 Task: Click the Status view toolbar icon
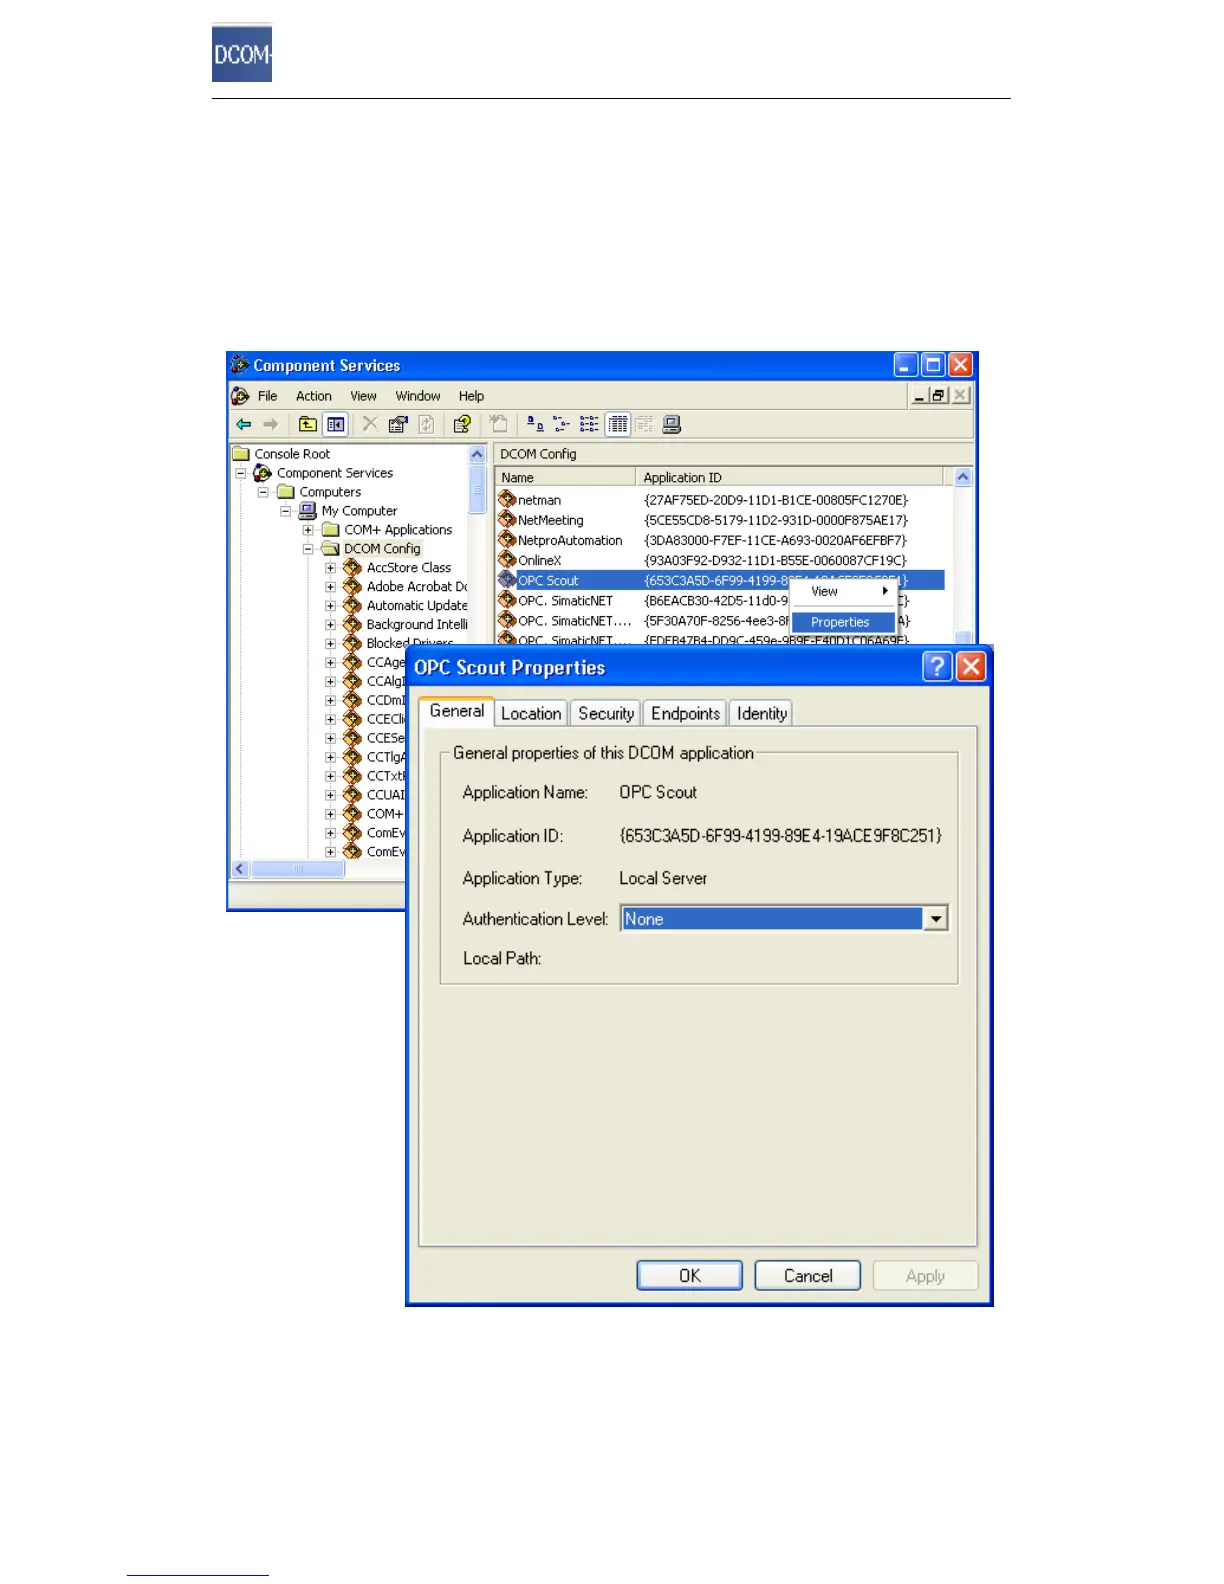(645, 424)
